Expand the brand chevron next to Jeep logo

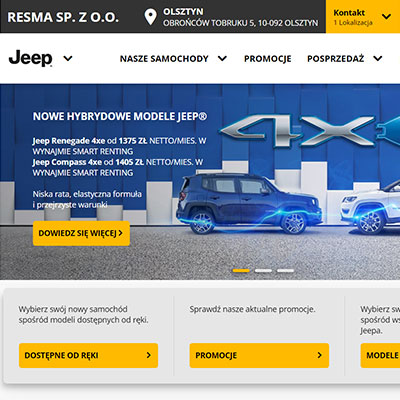68,59
